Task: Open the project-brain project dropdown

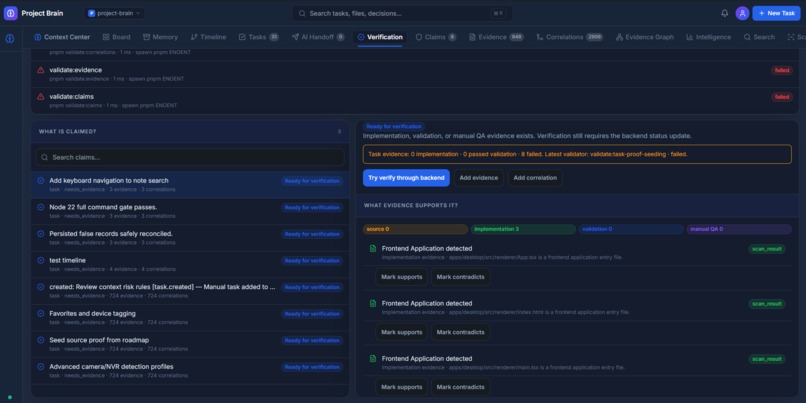Action: point(114,13)
